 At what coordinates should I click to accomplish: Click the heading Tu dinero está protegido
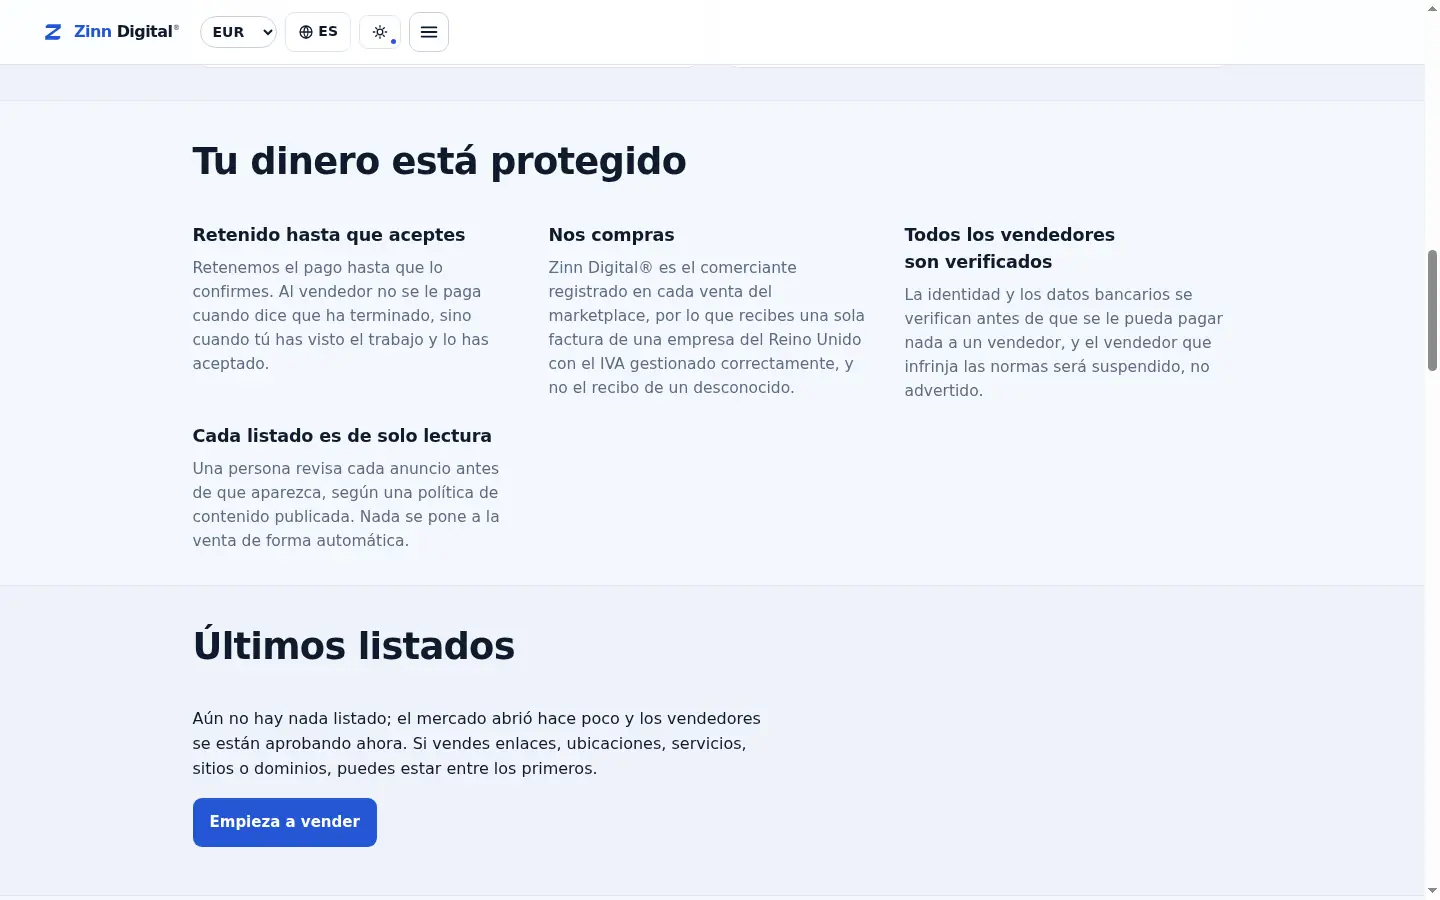click(x=440, y=161)
